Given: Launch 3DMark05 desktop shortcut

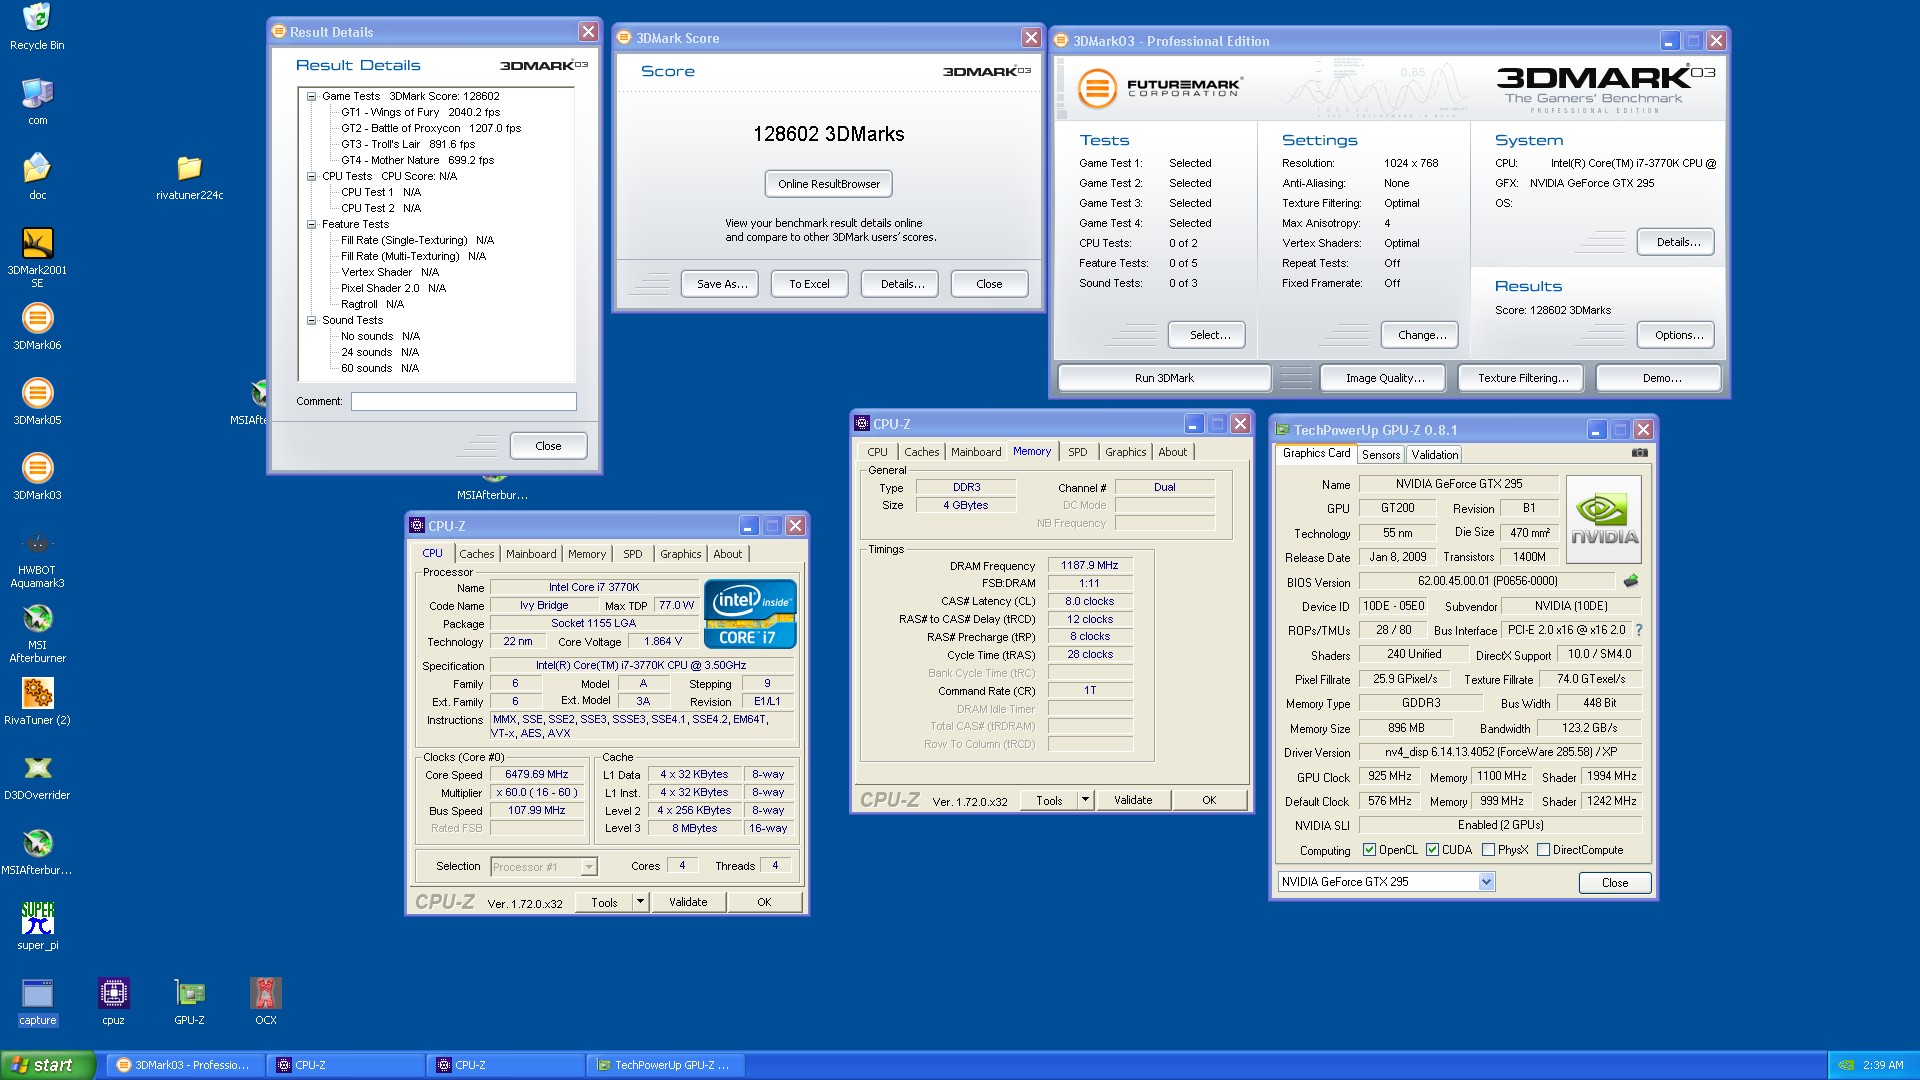Looking at the screenshot, I should pos(37,402).
